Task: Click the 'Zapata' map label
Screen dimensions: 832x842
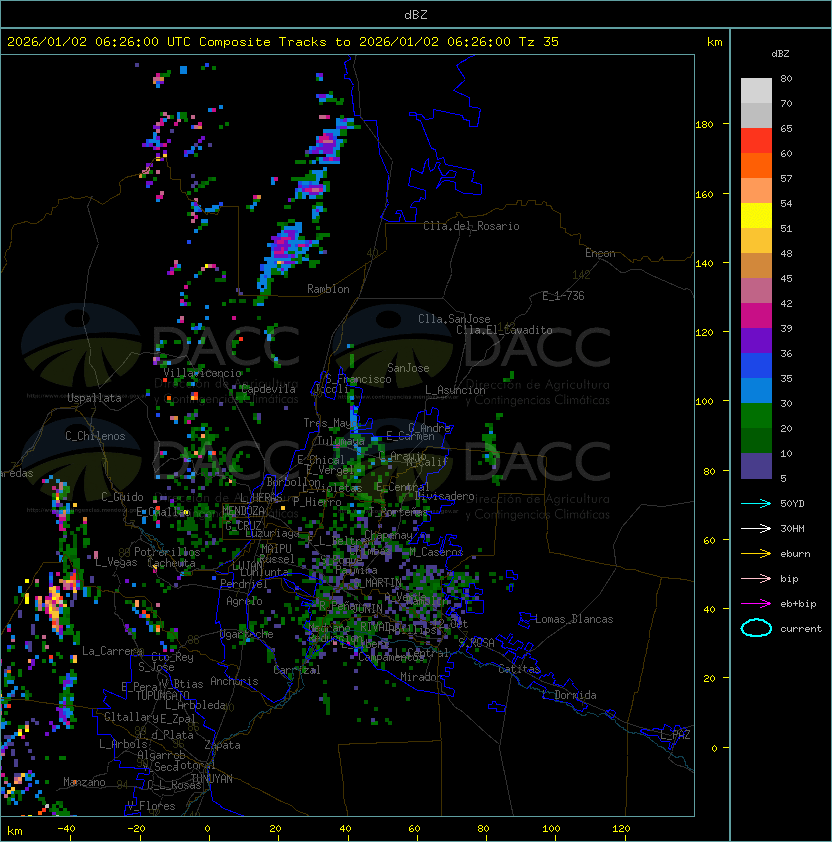Action: [222, 745]
